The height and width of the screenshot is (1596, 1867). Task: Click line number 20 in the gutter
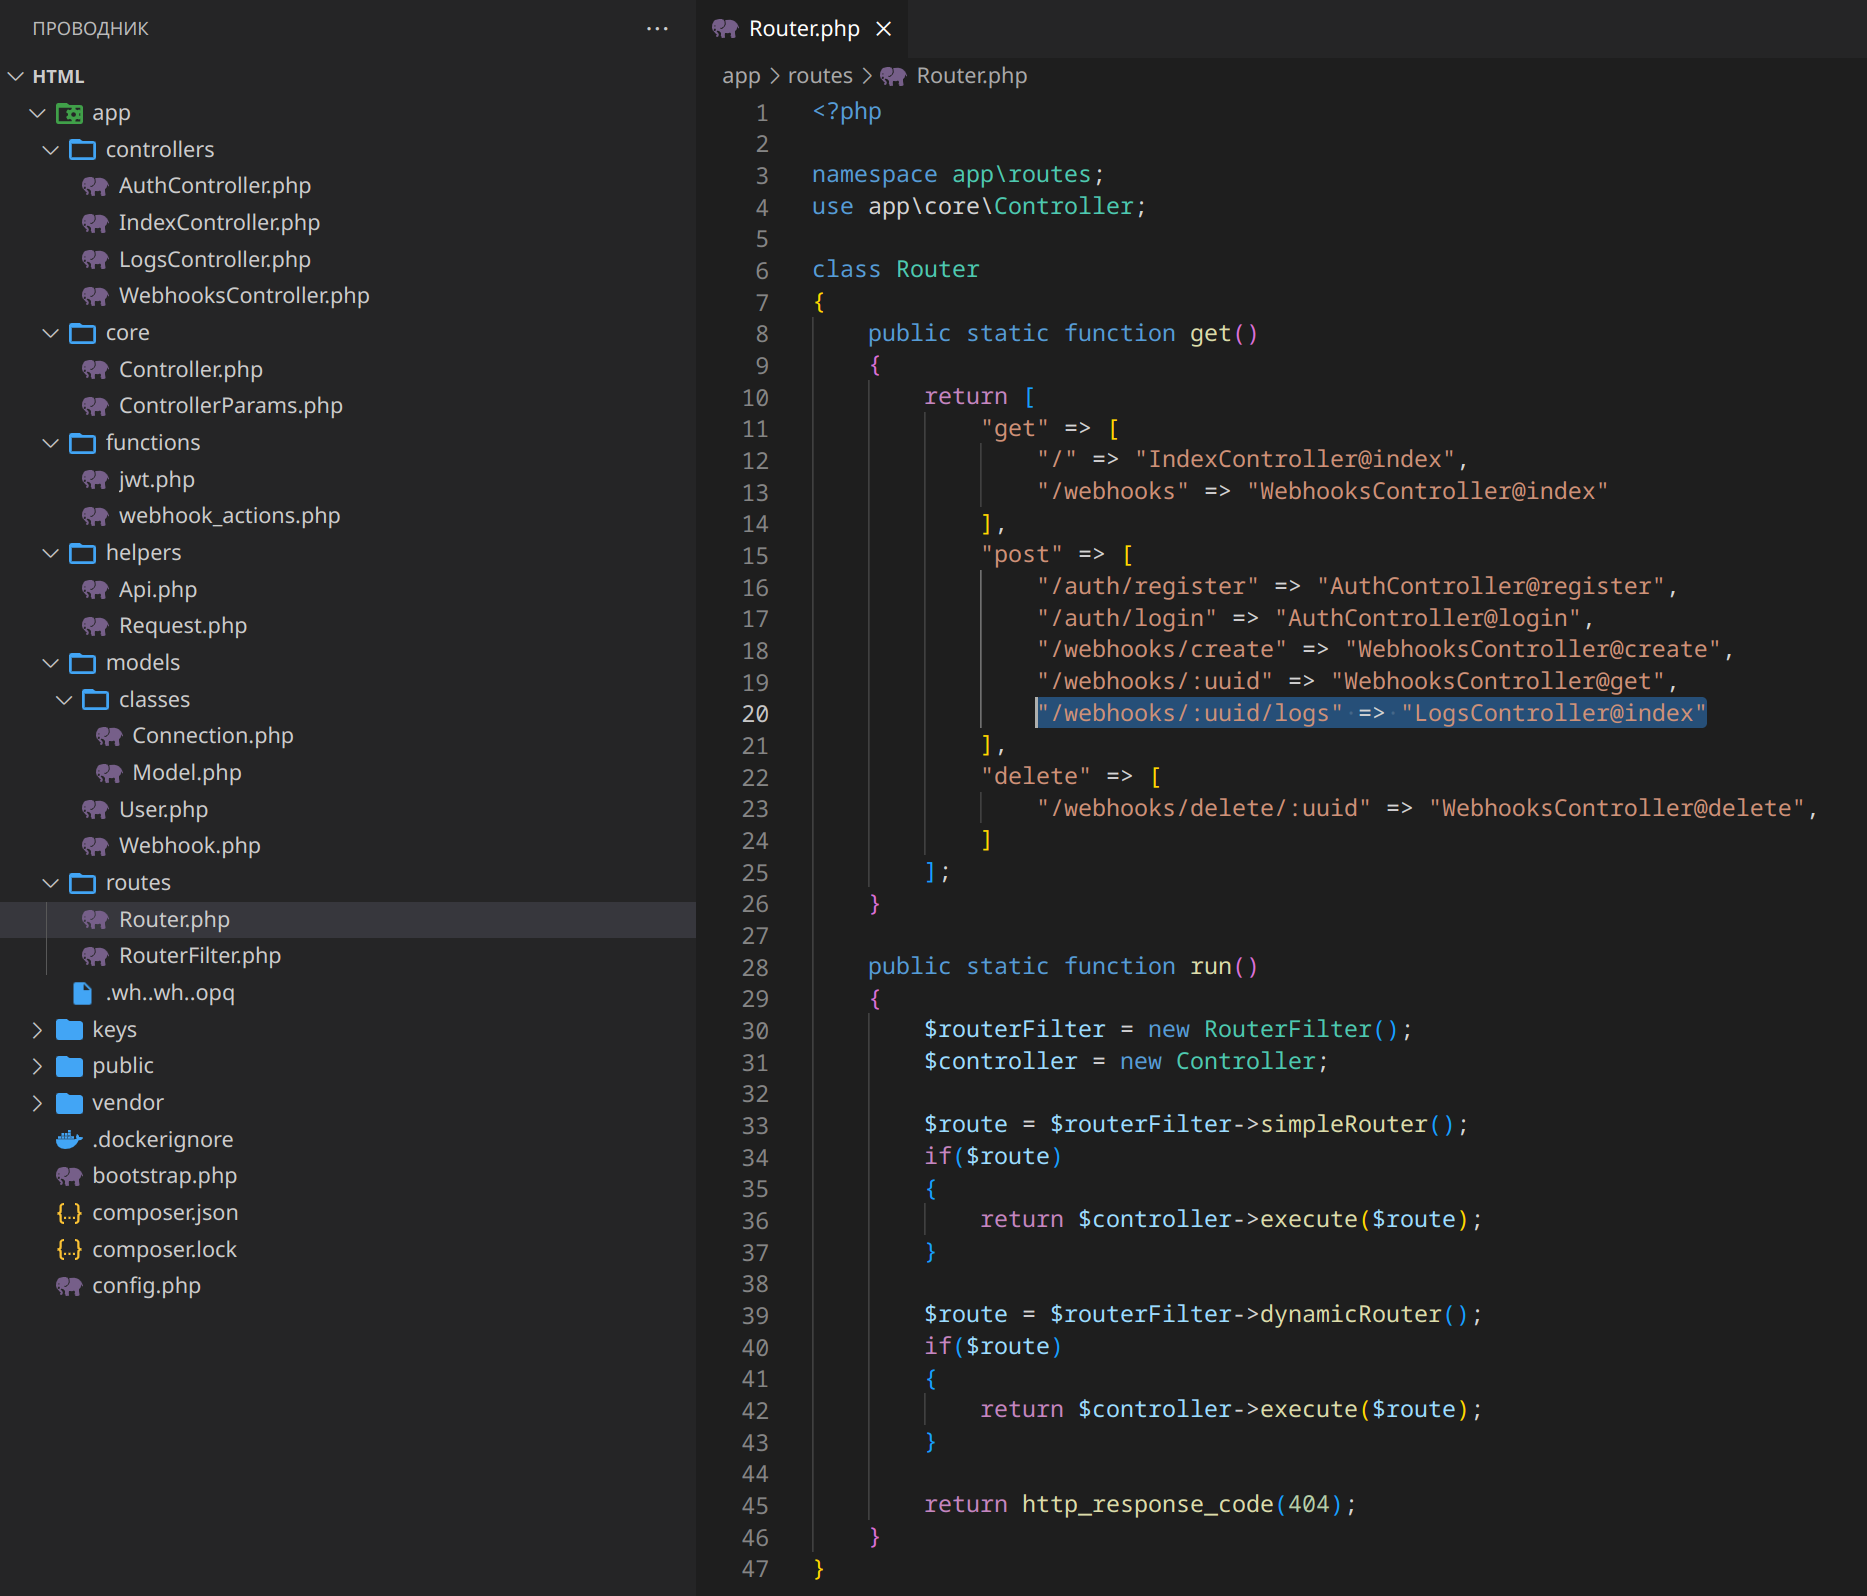(x=755, y=714)
